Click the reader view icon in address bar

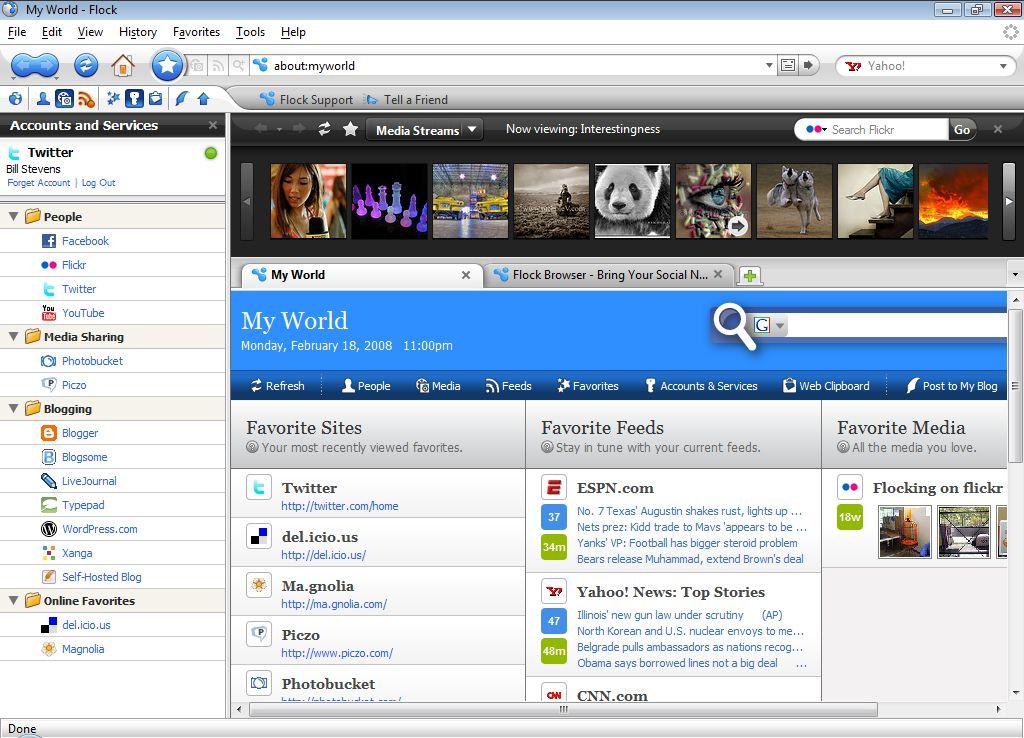coord(788,65)
